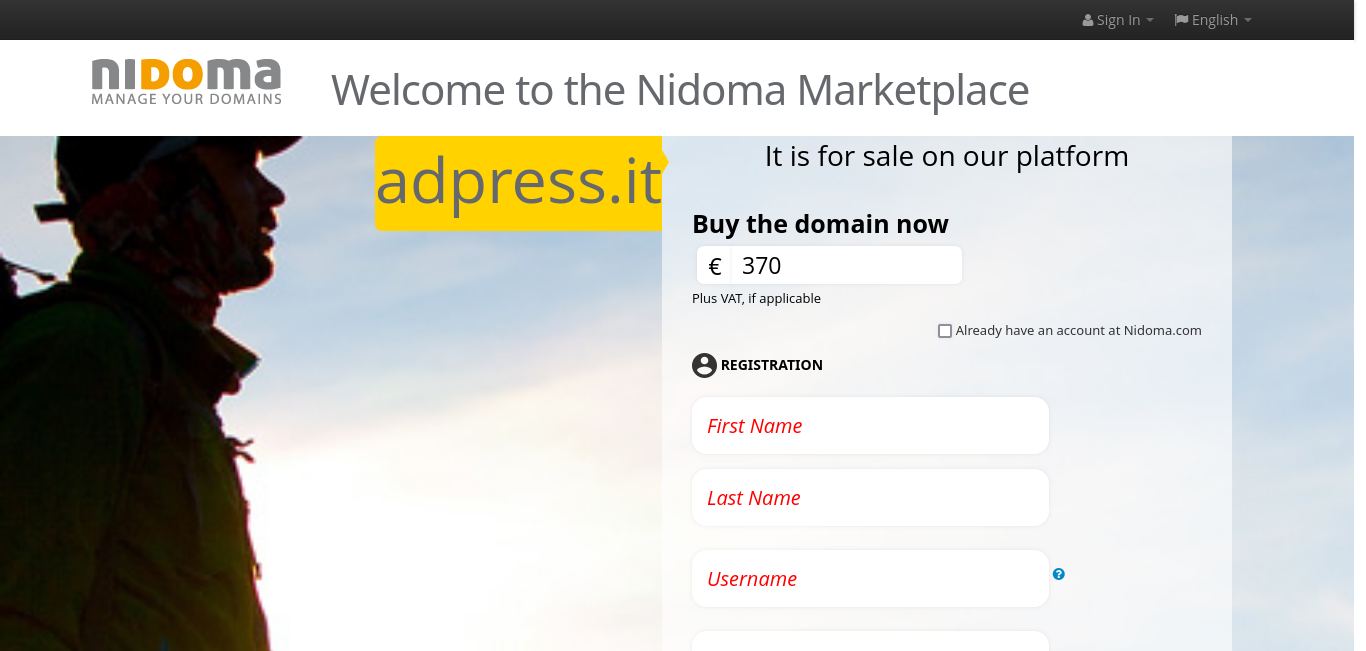The width and height of the screenshot is (1366, 651).
Task: Focus the Username field
Action: (870, 579)
